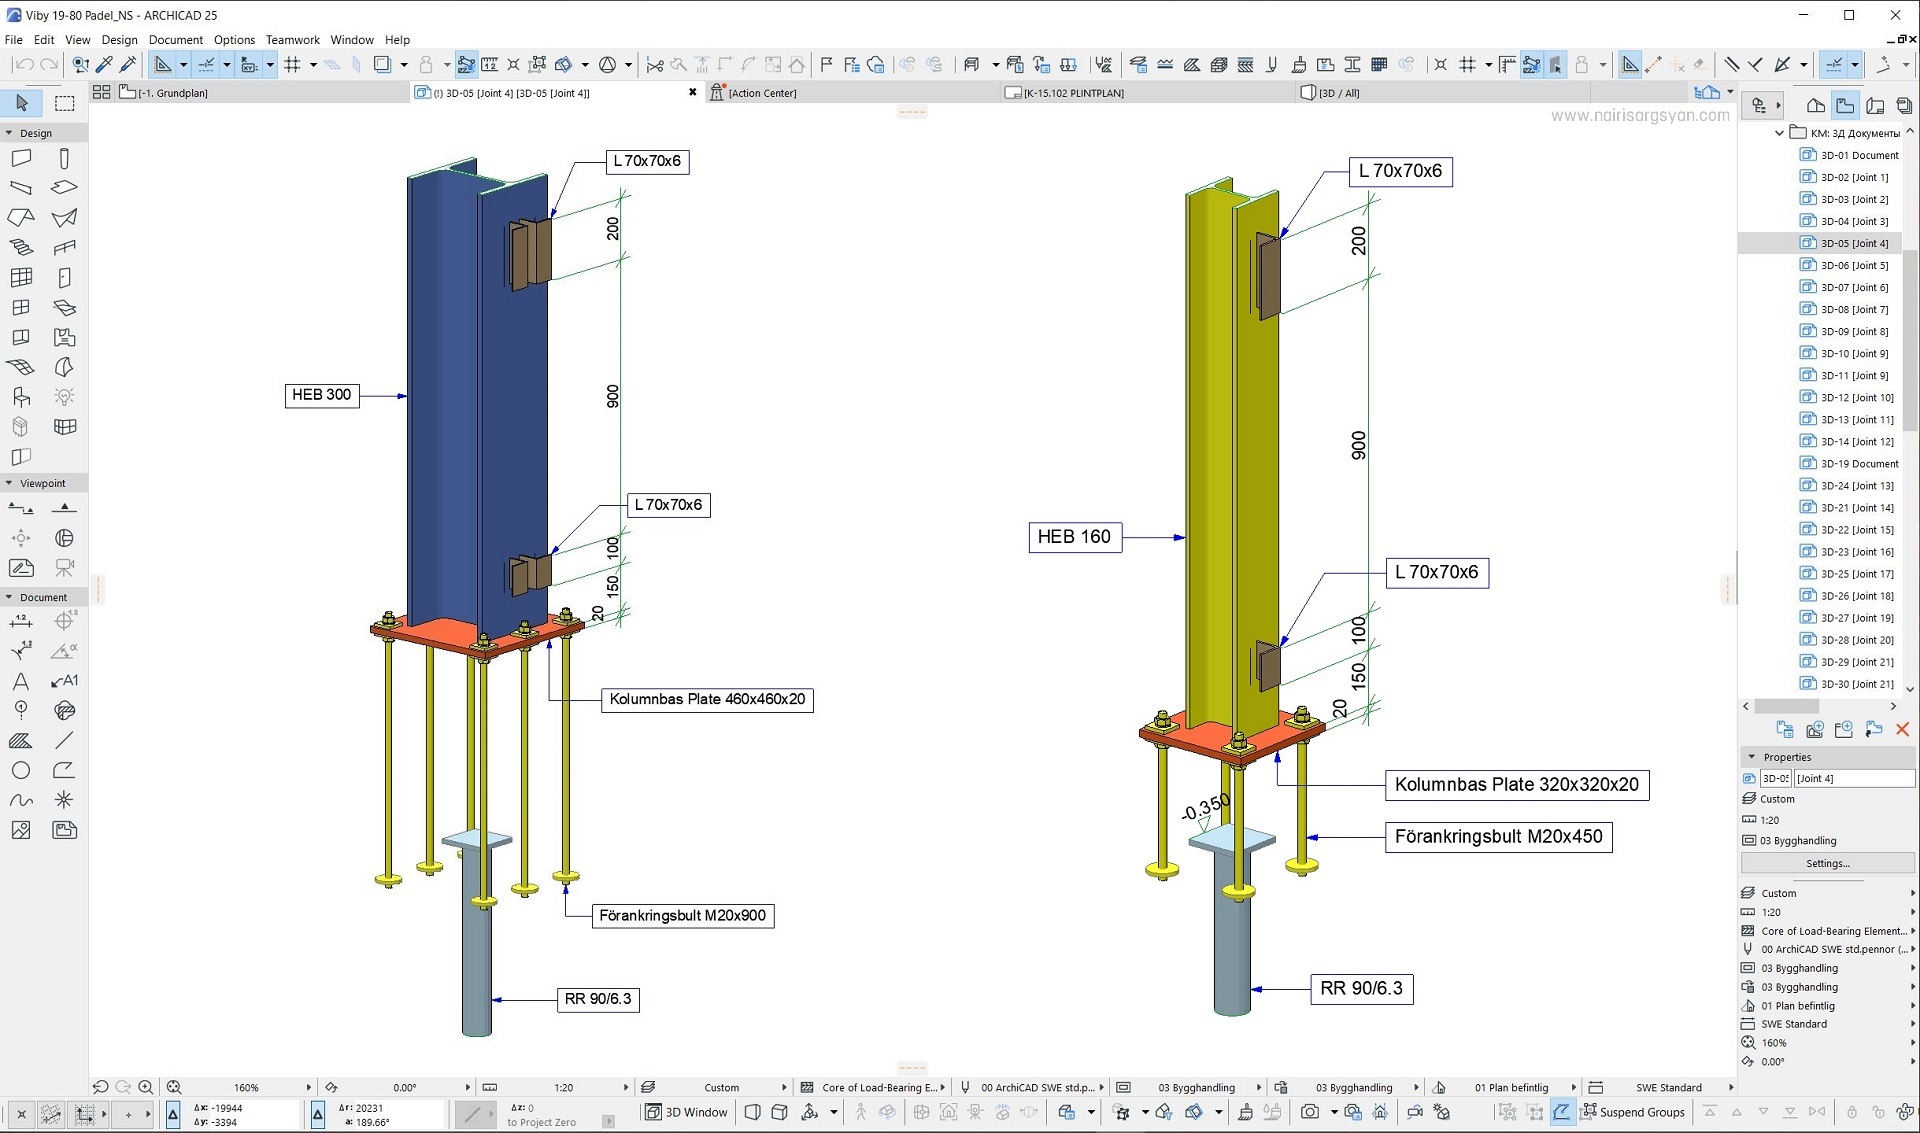
Task: Open the Core of Load-Bearing Elements dropdown
Action: [942, 1088]
